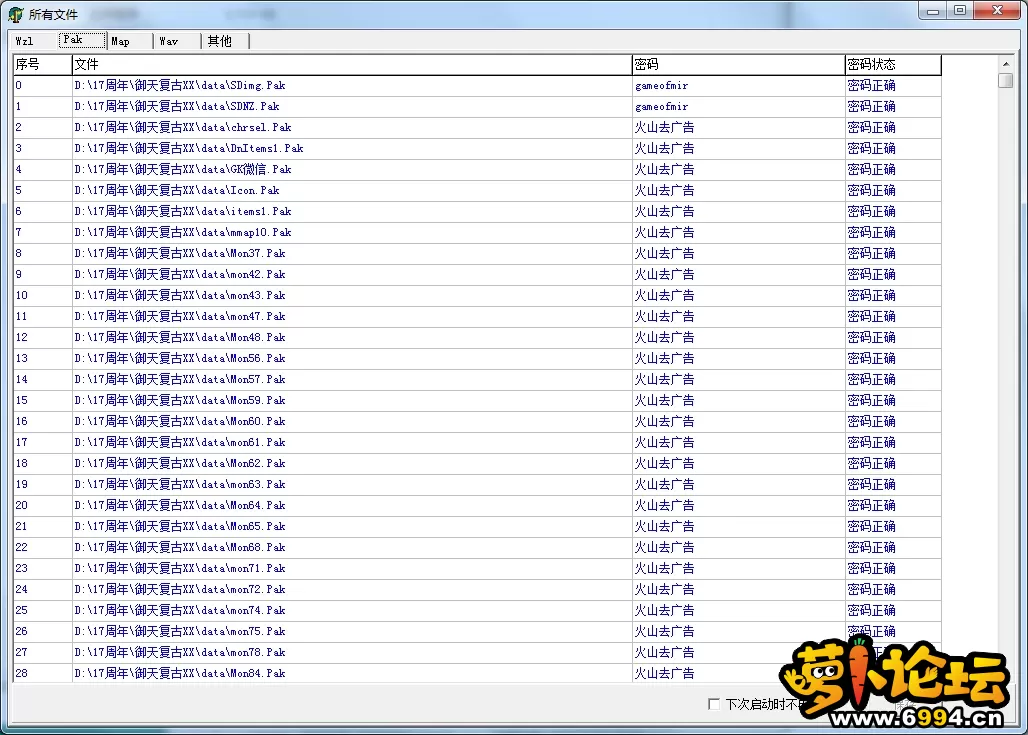The image size is (1028, 735).
Task: Switch to the 其他 tab
Action: pyautogui.click(x=225, y=41)
